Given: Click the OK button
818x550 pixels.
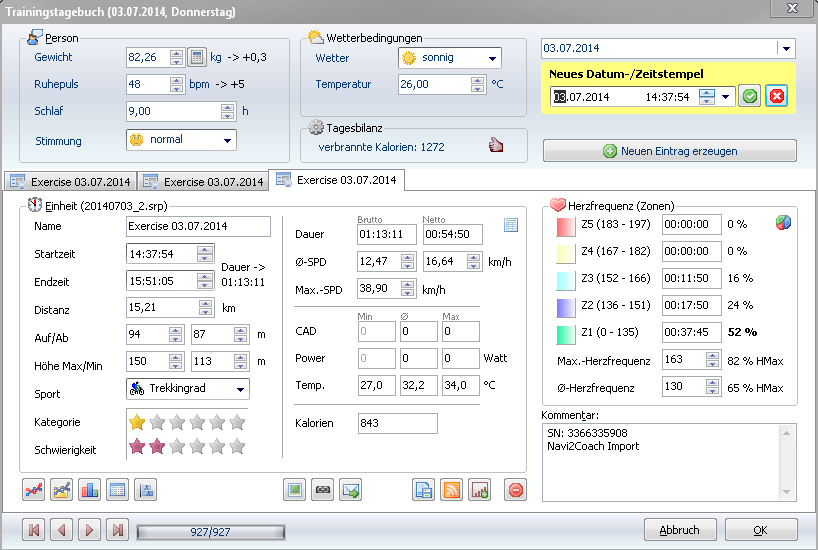Looking at the screenshot, I should pyautogui.click(x=761, y=530).
